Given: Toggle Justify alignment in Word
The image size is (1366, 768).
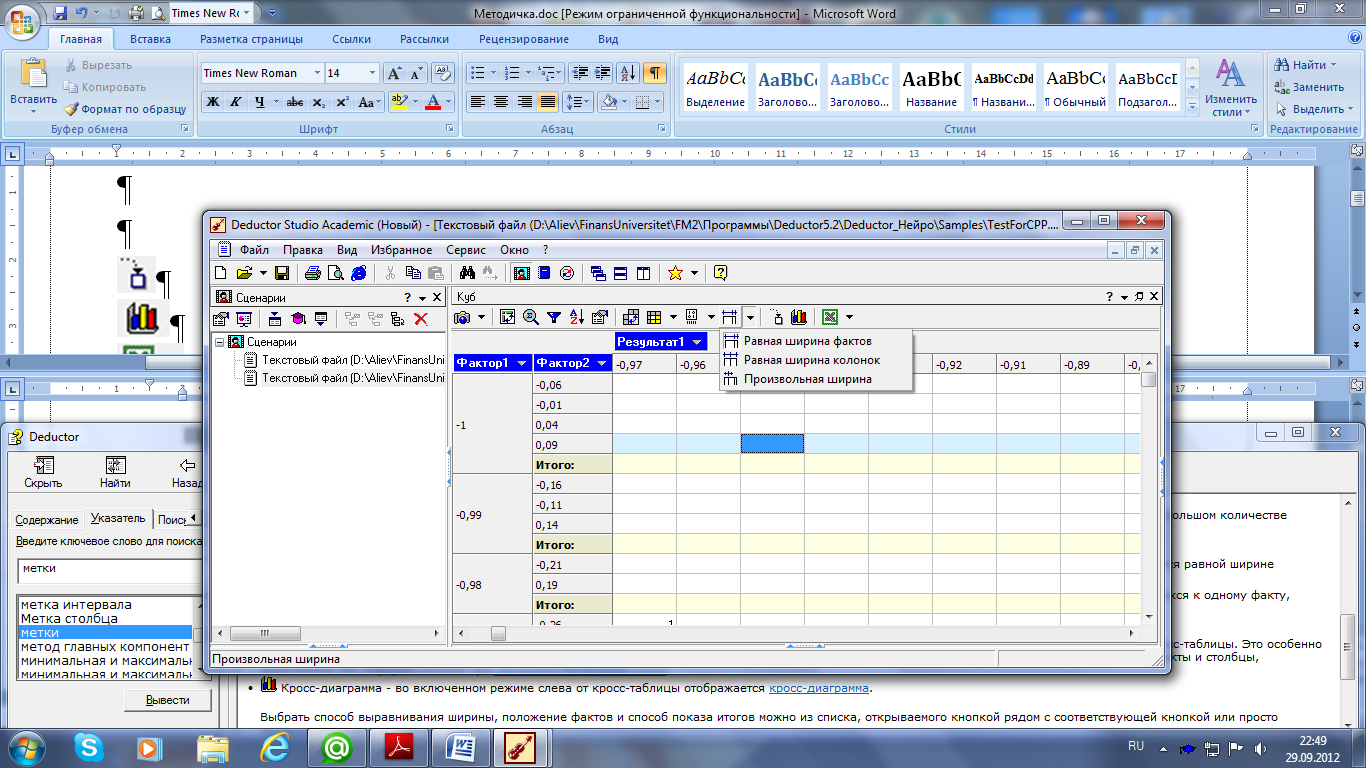Looking at the screenshot, I should pyautogui.click(x=547, y=102).
